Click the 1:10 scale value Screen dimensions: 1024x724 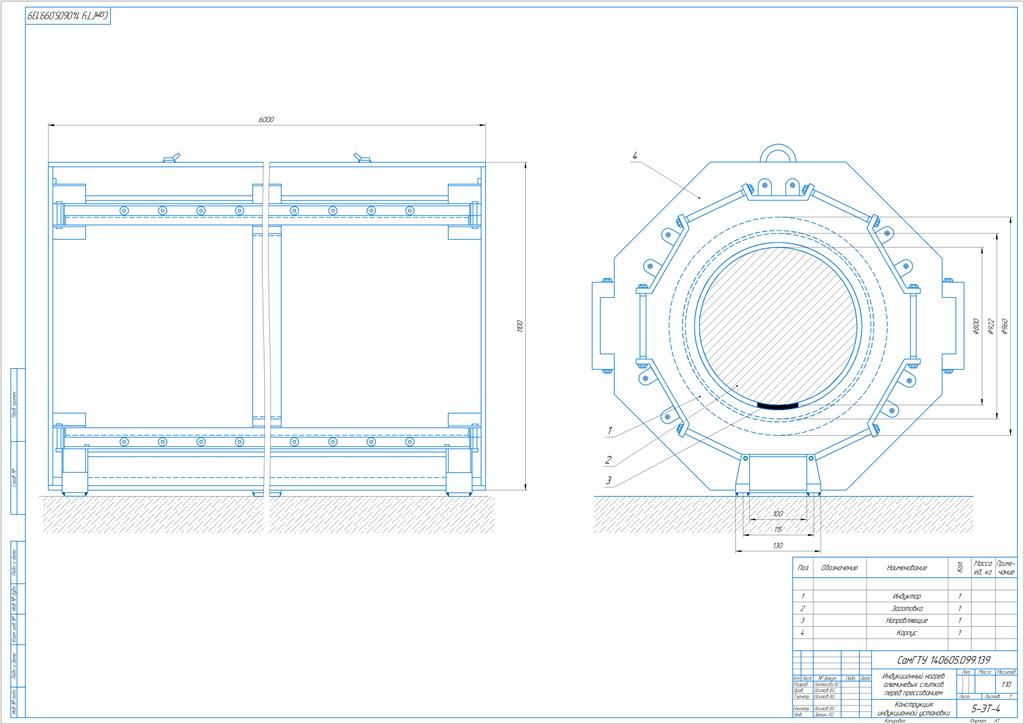(1006, 684)
